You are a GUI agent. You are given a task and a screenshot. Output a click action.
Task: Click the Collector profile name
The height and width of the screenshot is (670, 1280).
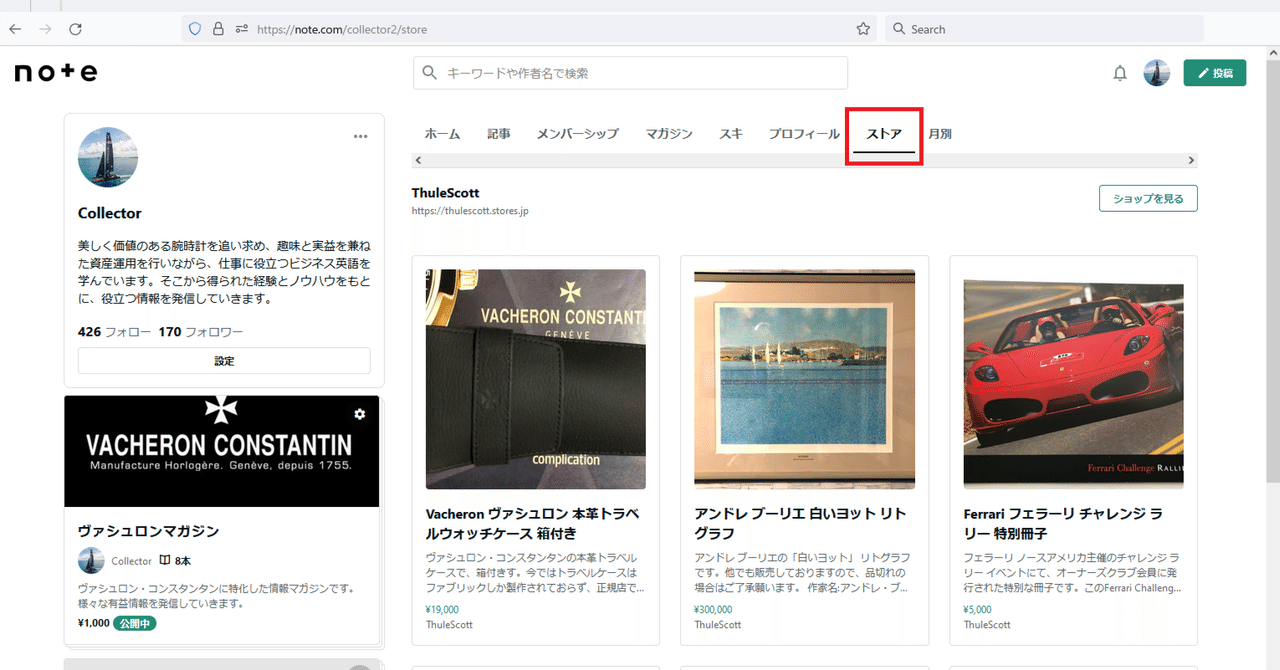[x=110, y=213]
